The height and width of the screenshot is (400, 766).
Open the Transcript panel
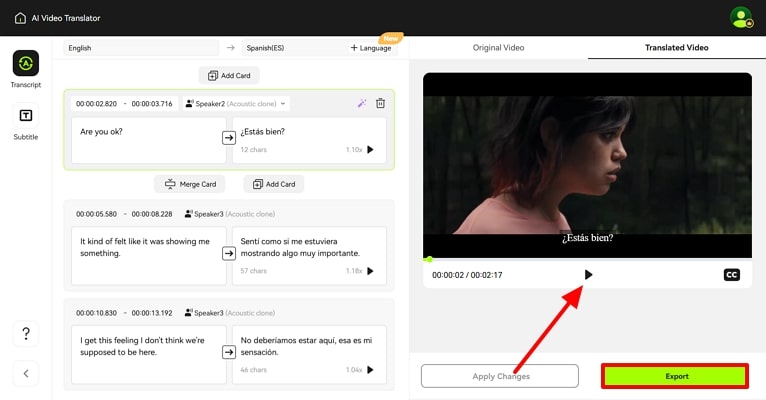click(26, 69)
